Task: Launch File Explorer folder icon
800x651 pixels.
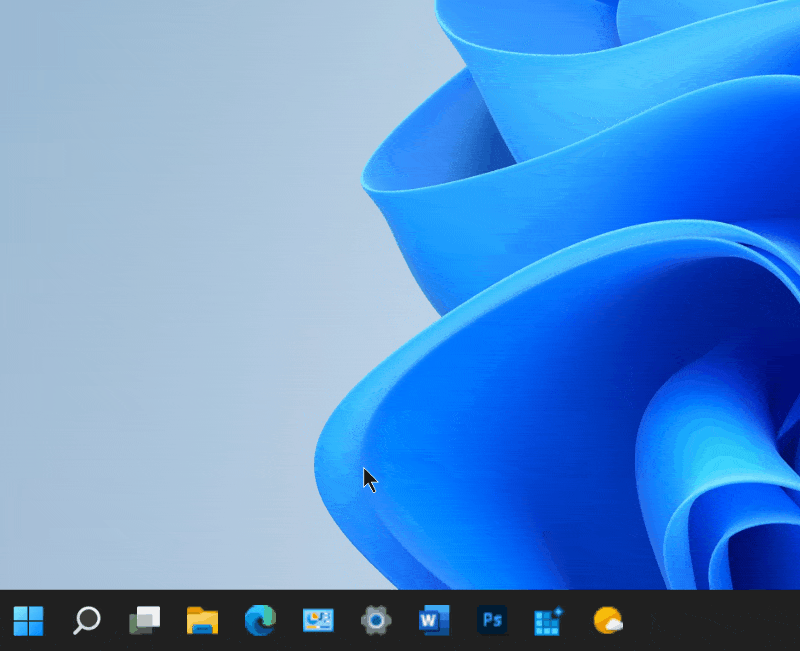Action: click(203, 620)
